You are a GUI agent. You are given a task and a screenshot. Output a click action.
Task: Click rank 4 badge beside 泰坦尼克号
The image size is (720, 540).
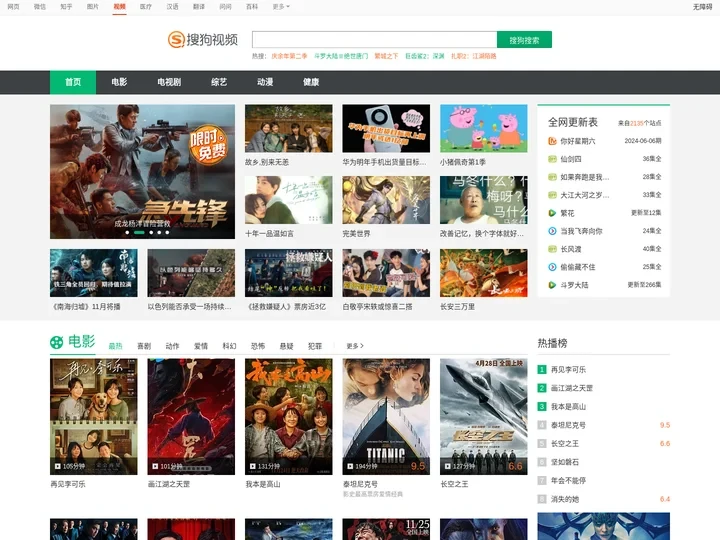542,425
